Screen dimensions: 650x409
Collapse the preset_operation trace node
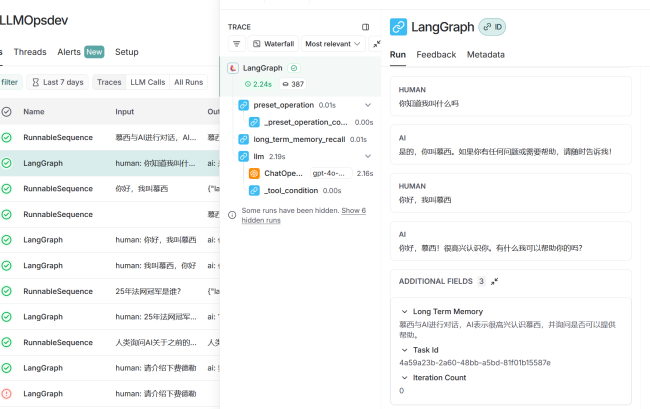pos(368,105)
